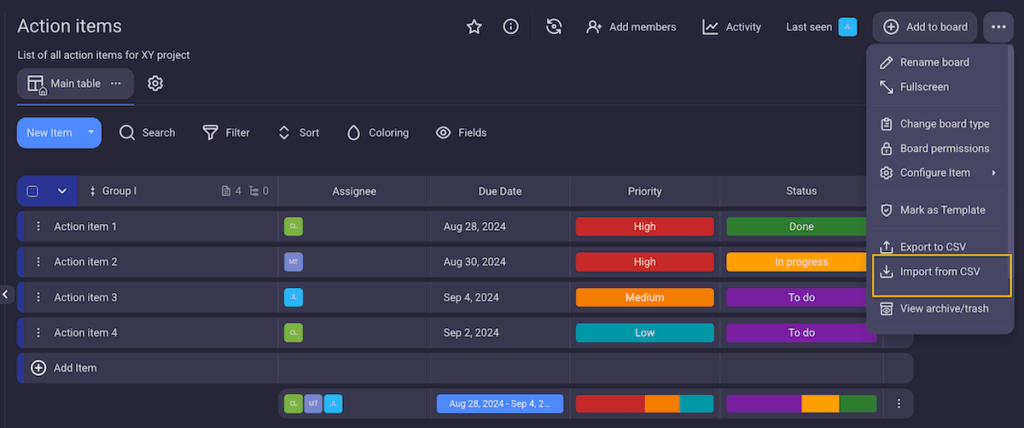Tick the select-all checkbox in Group I header
Image resolution: width=1024 pixels, height=428 pixels.
point(33,191)
